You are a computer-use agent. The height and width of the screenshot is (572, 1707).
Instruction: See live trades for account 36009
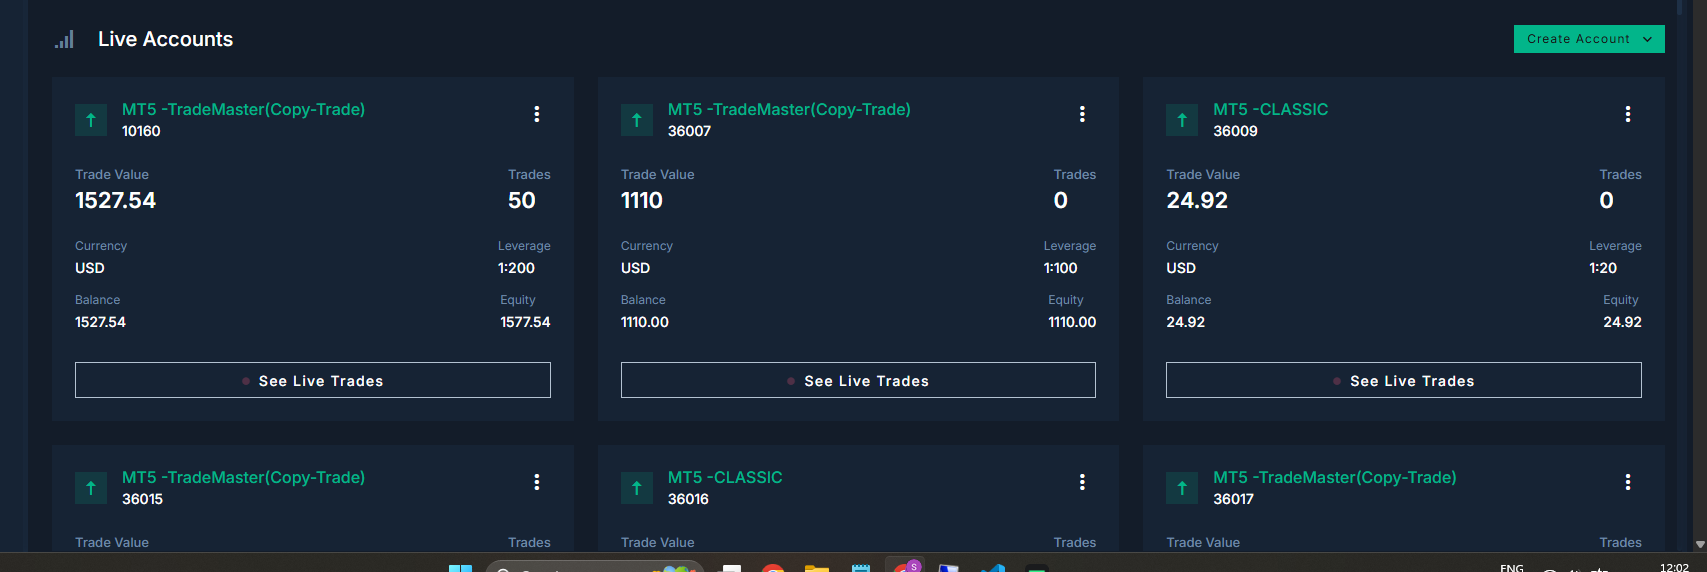tap(1403, 380)
